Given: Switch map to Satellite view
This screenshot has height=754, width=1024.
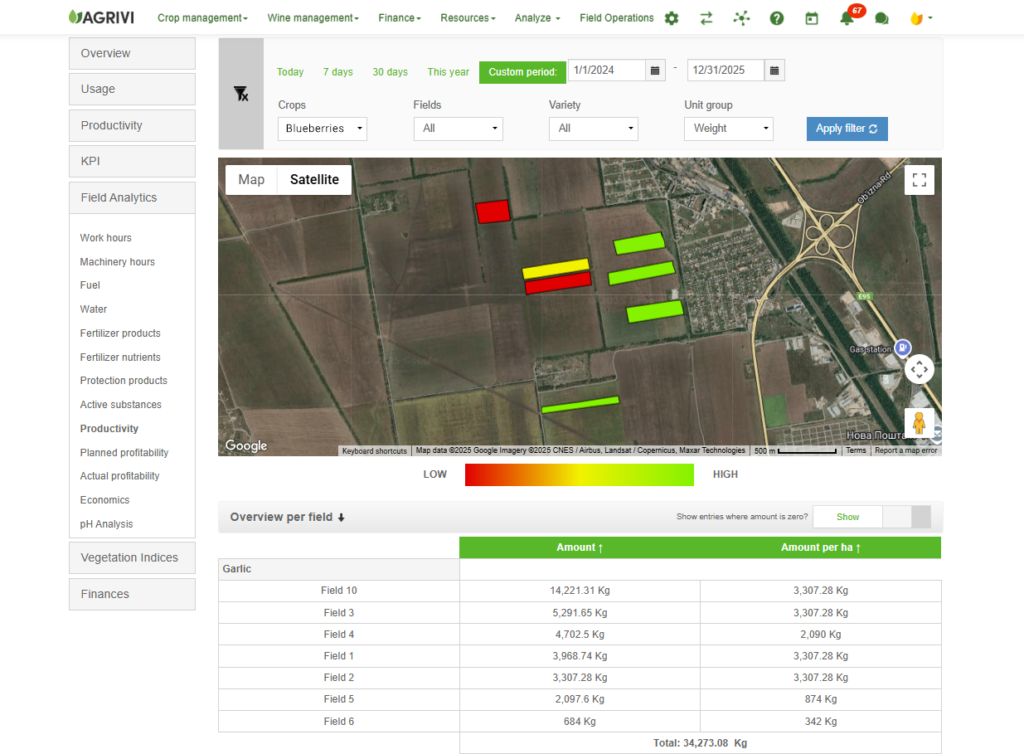Looking at the screenshot, I should (314, 180).
